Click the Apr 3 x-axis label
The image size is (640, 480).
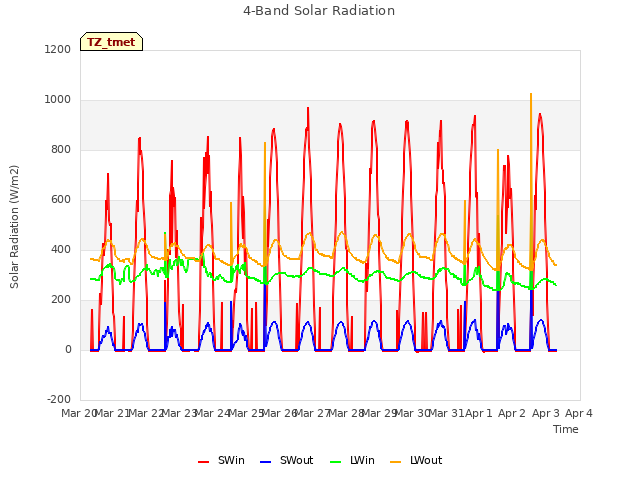click(546, 413)
